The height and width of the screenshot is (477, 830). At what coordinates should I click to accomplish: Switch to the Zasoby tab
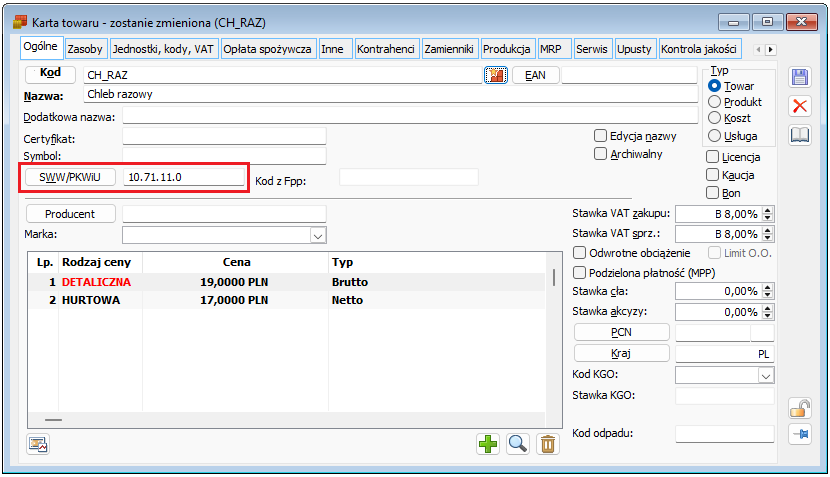pyautogui.click(x=85, y=49)
